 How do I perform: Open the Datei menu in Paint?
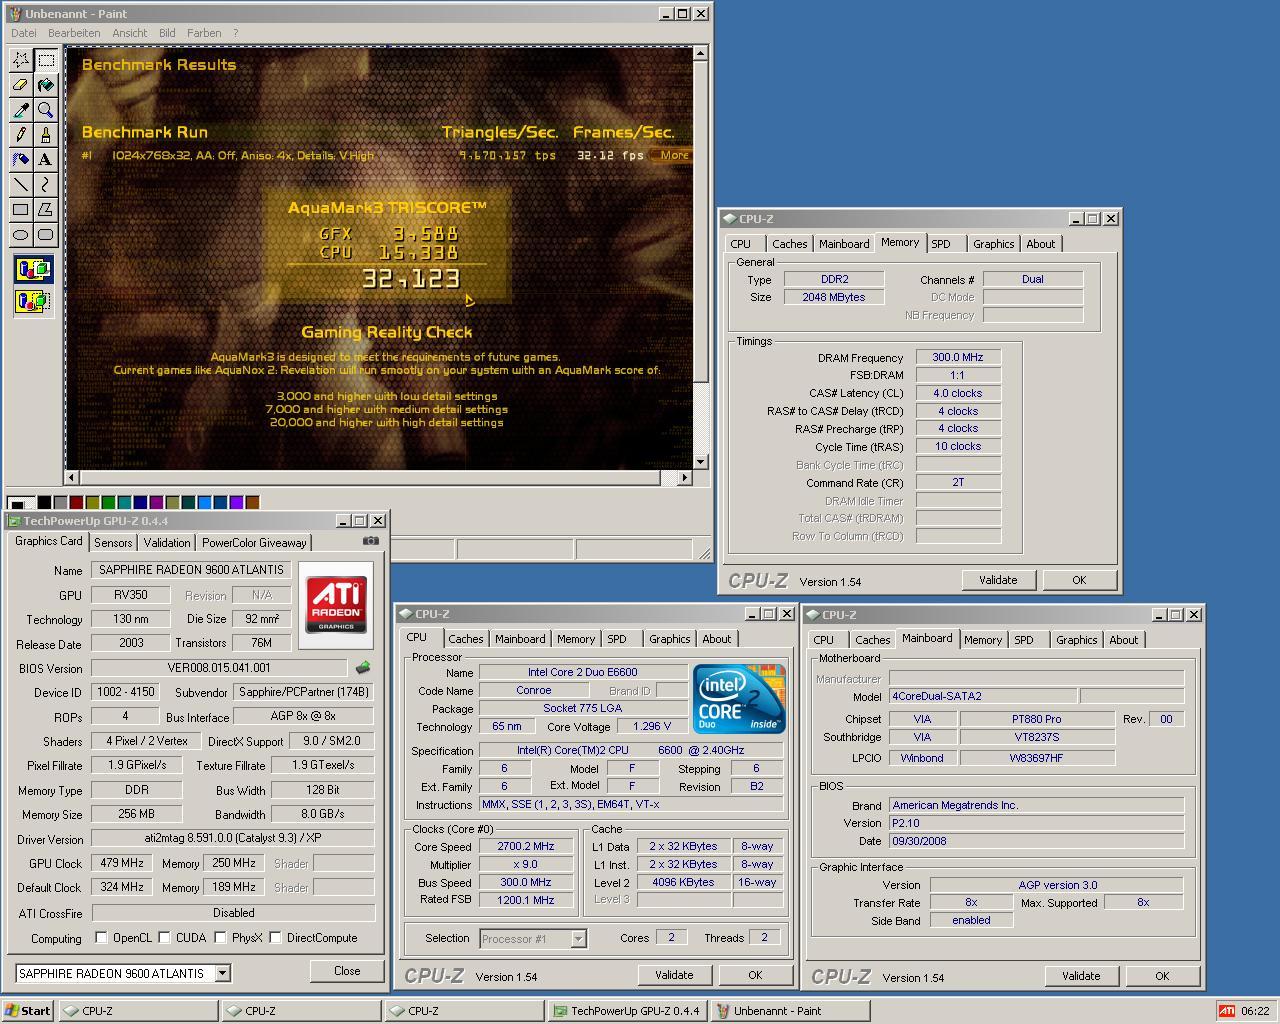23,33
